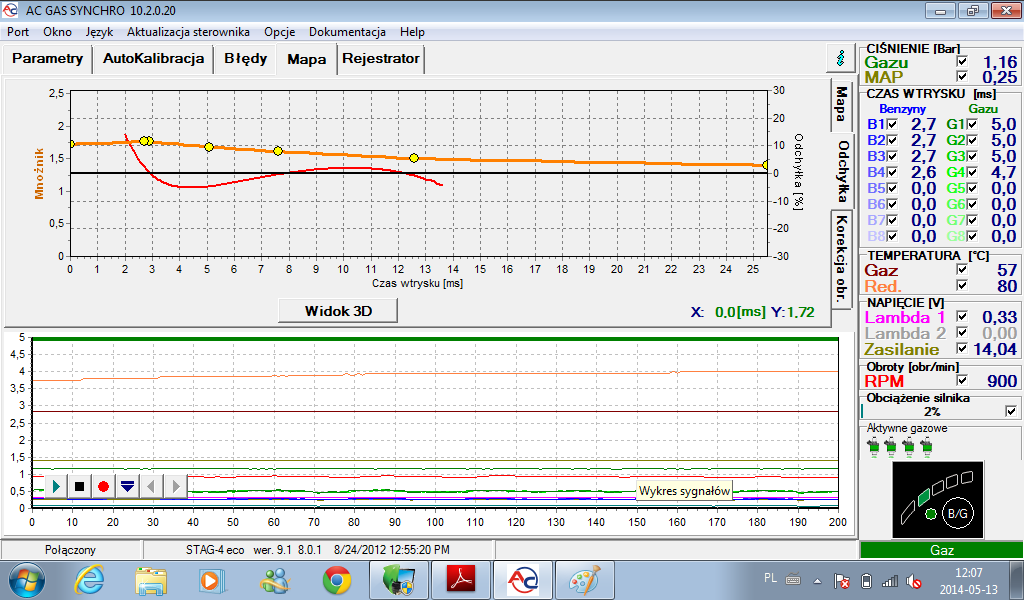Viewport: 1024px width, 600px height.
Task: Open the Aktualizacja sterownika menu
Action: 188,32
